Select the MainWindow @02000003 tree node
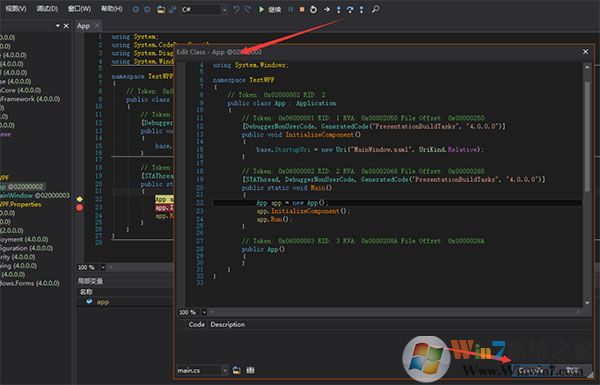Image resolution: width=600 pixels, height=385 pixels. pyautogui.click(x=35, y=196)
